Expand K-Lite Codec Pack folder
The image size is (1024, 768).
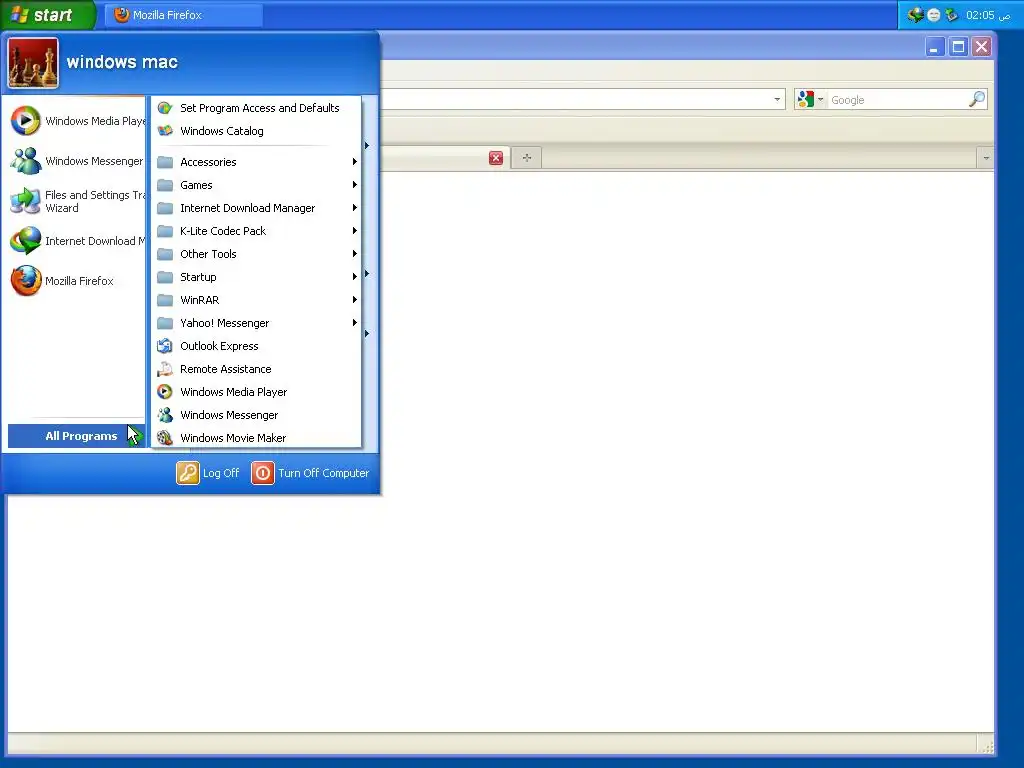[x=256, y=231]
